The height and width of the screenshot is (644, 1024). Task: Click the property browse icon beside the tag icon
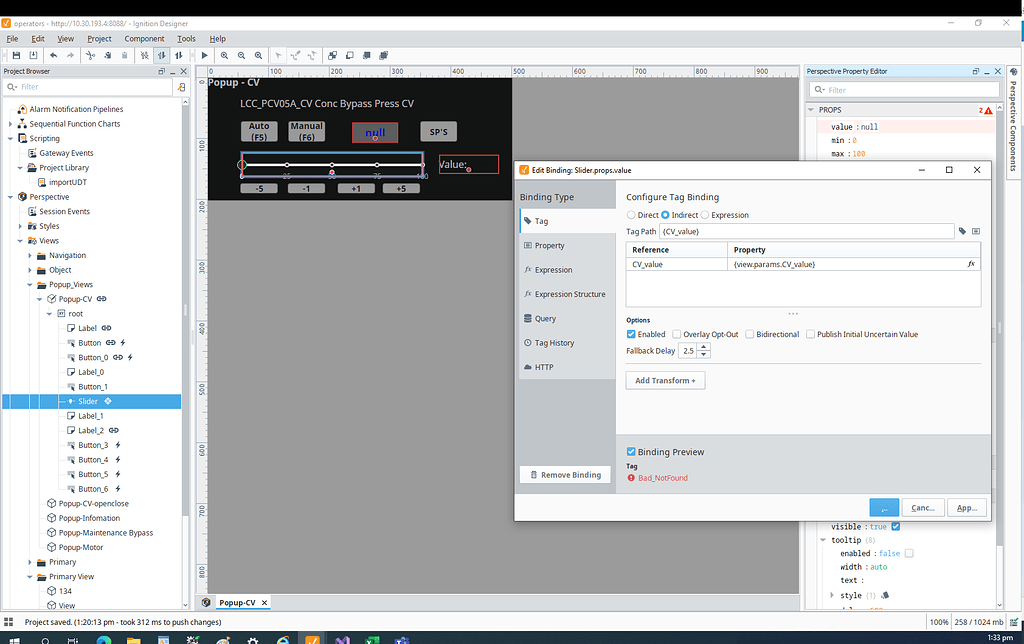click(976, 231)
